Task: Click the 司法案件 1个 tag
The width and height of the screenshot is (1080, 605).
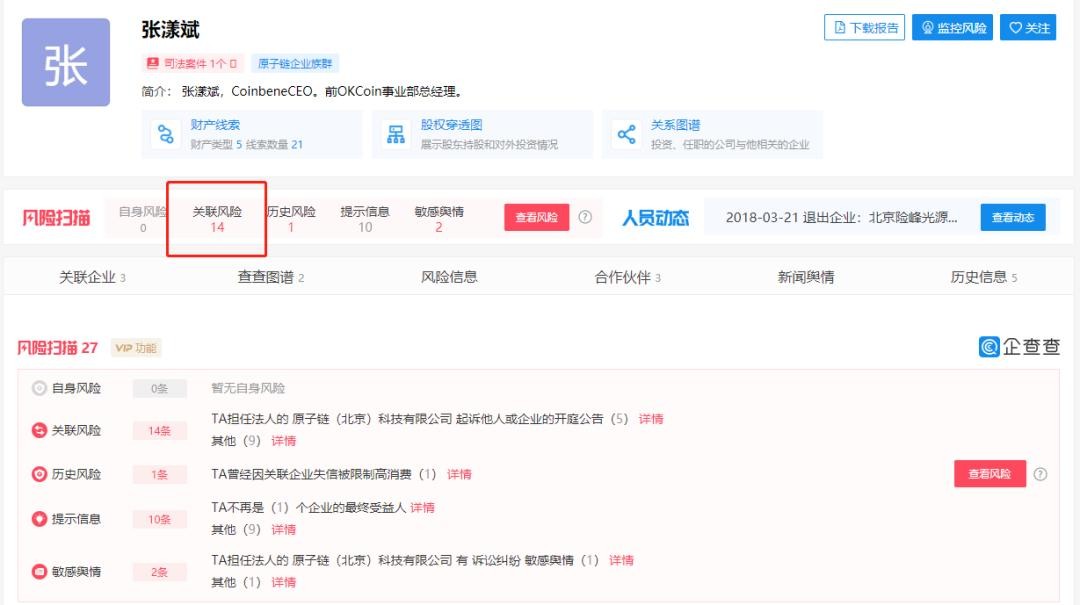Action: pos(193,63)
